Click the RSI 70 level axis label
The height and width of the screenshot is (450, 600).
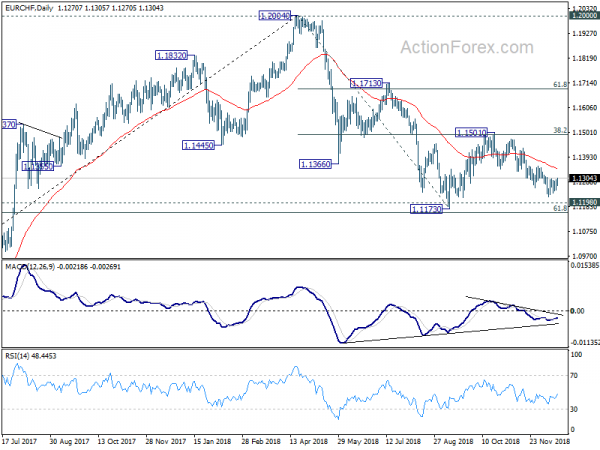pyautogui.click(x=574, y=376)
